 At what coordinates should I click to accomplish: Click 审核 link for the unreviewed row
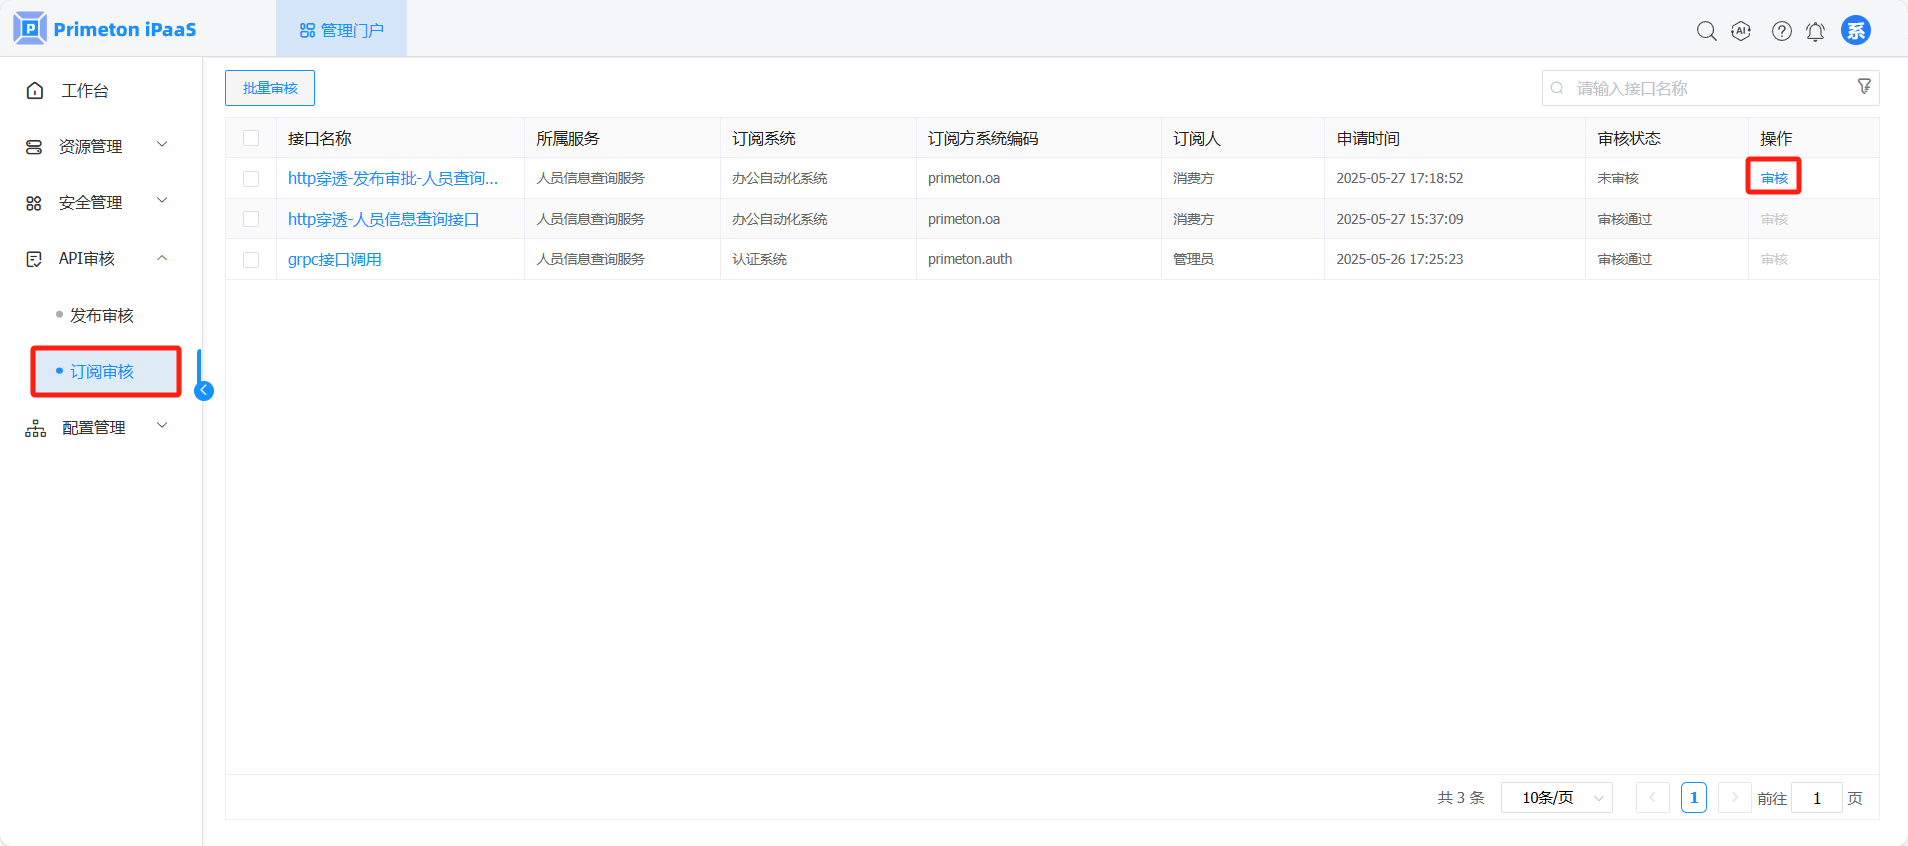(x=1774, y=178)
